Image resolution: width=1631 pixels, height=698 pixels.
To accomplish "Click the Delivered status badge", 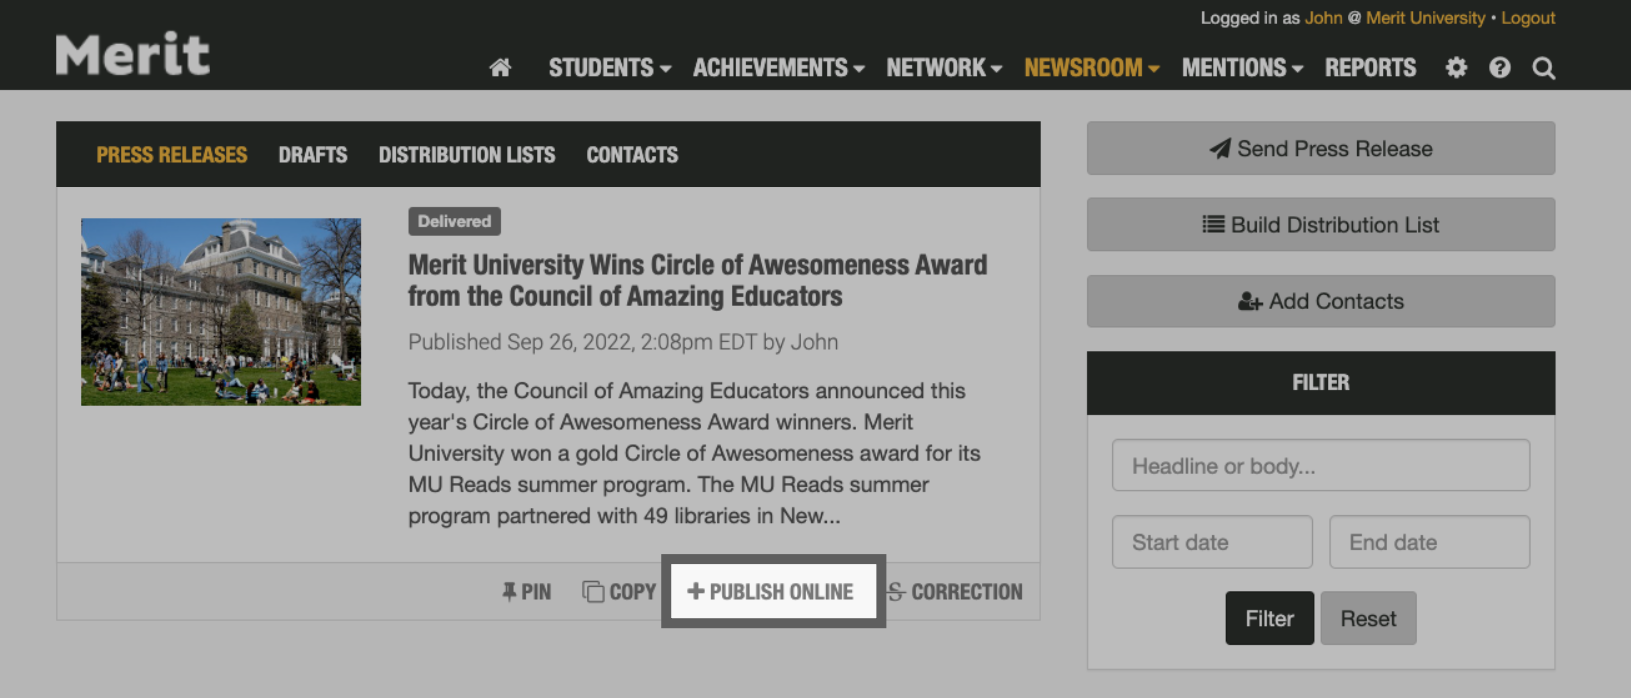I will 454,221.
